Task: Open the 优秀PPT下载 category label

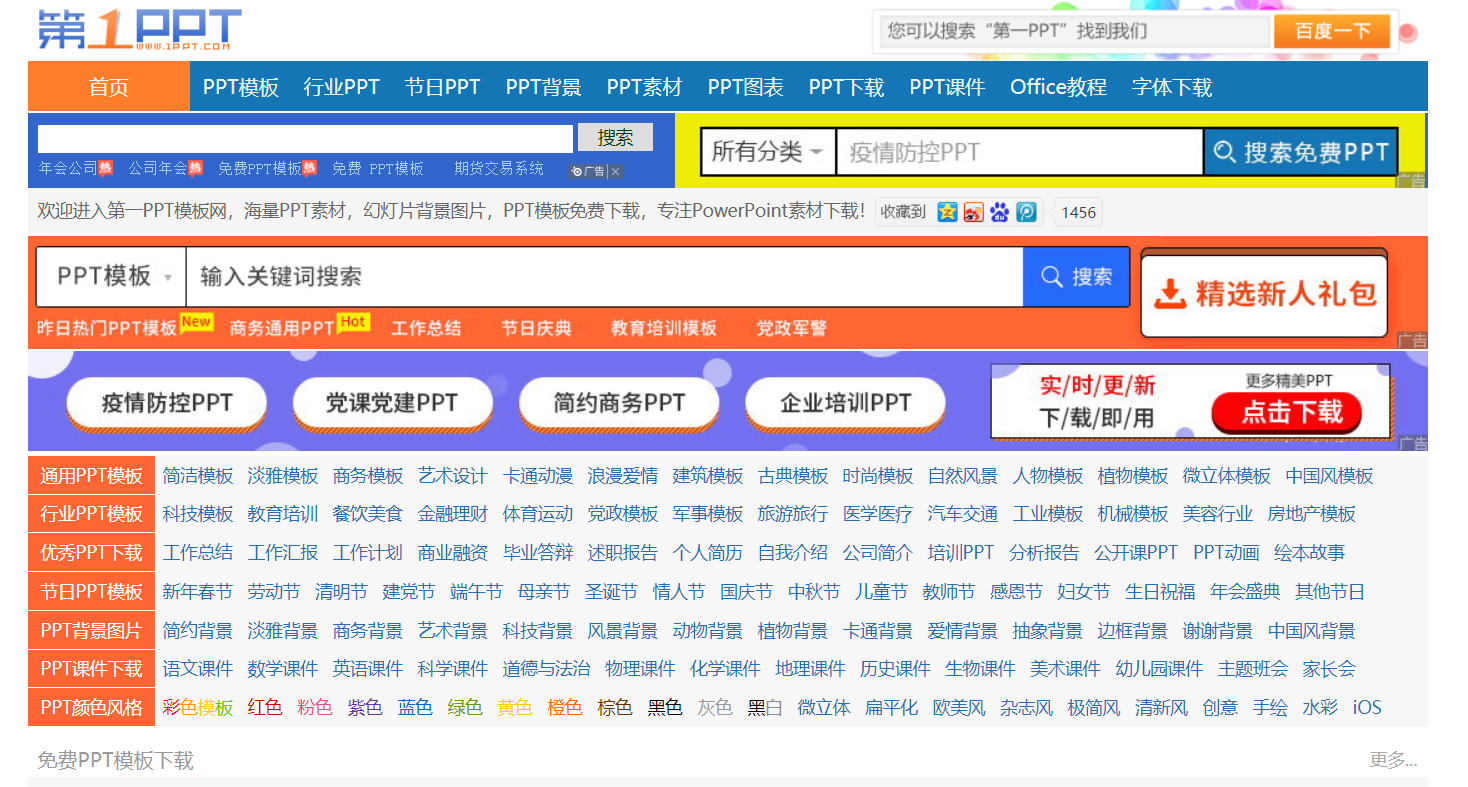Action: click(x=92, y=553)
